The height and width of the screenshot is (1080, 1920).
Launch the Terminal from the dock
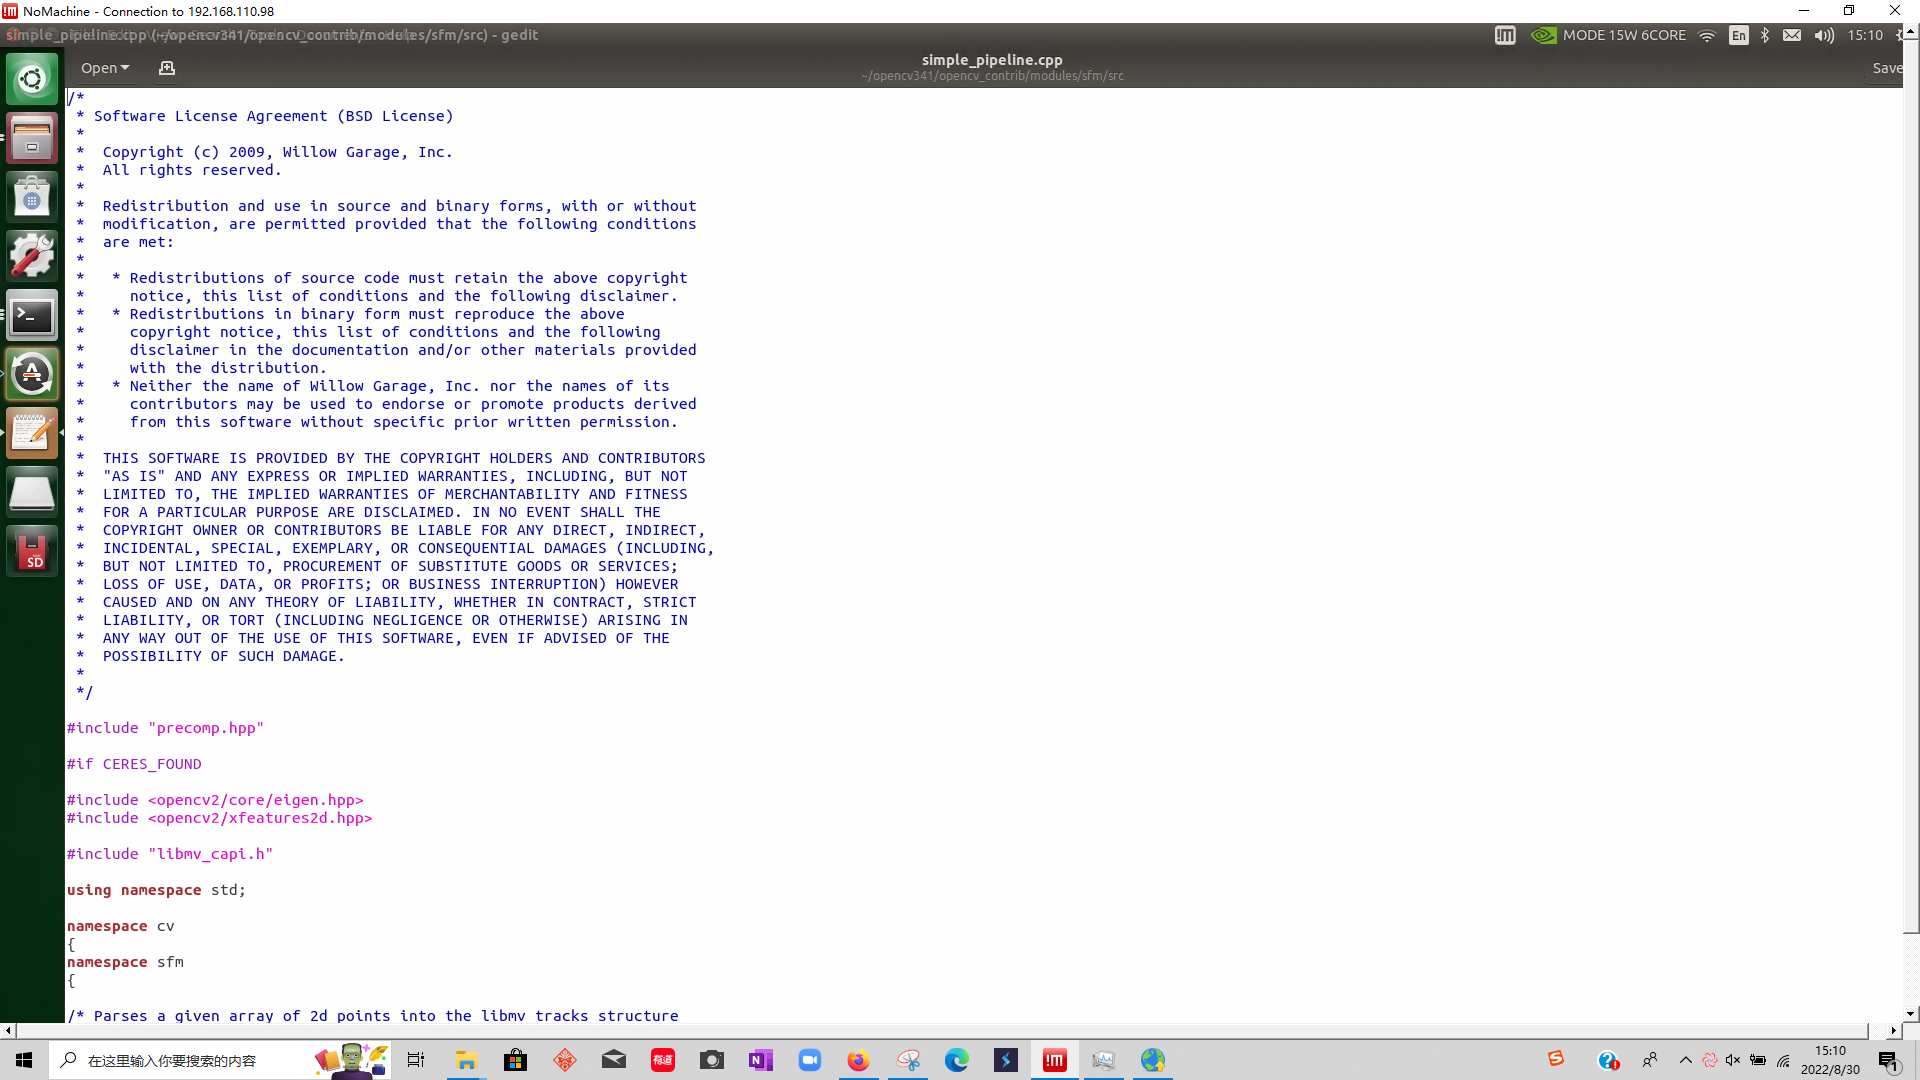coord(32,316)
